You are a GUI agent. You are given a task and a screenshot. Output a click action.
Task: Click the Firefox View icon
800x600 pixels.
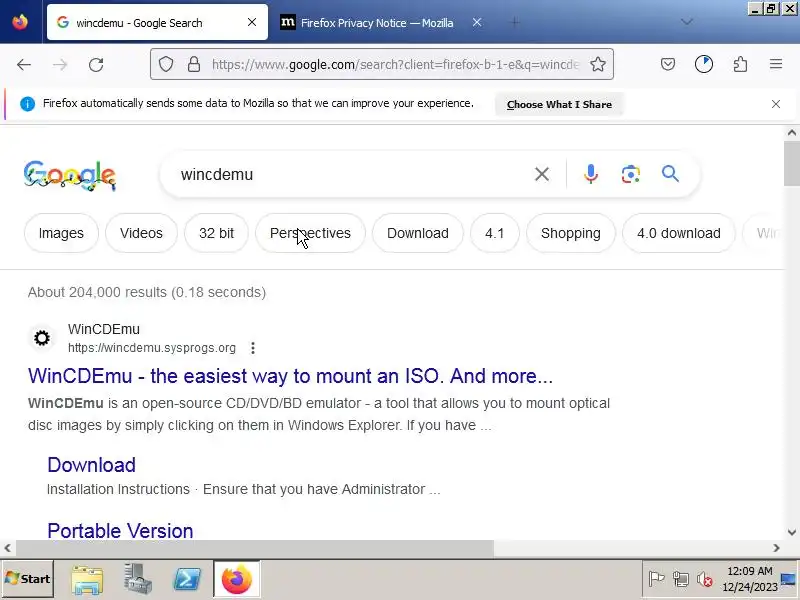click(x=20, y=22)
